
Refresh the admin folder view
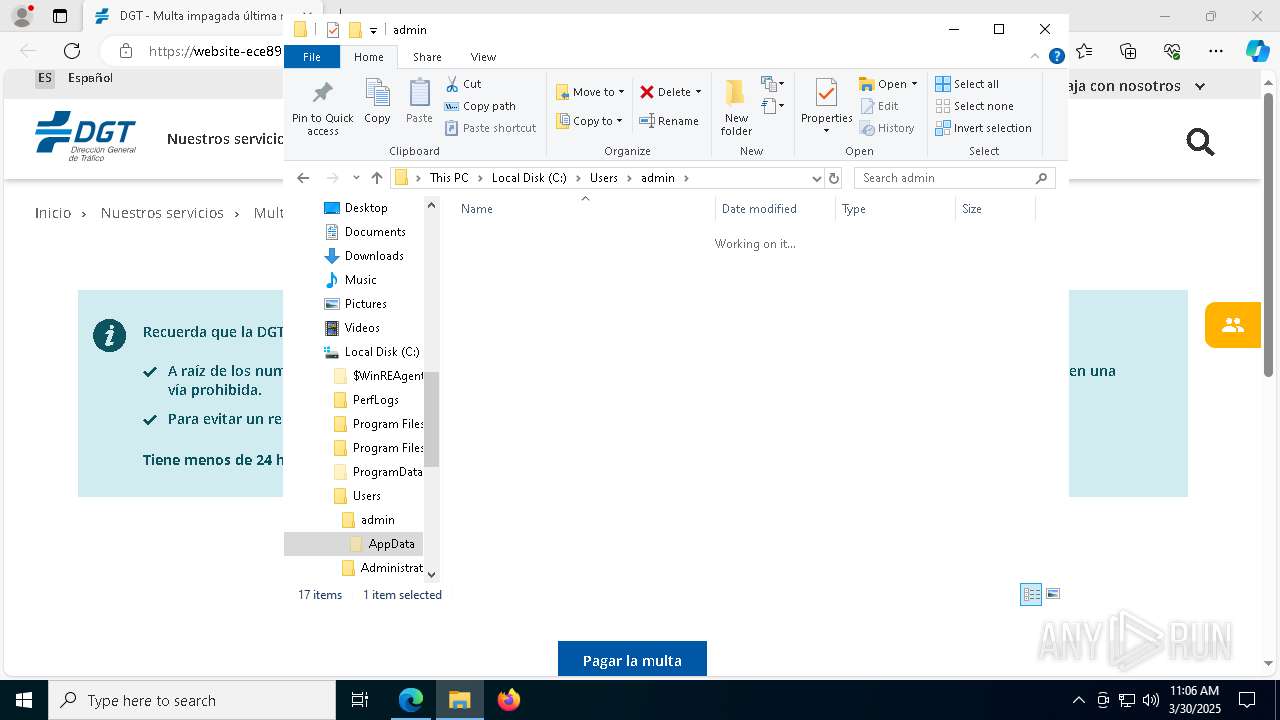834,178
